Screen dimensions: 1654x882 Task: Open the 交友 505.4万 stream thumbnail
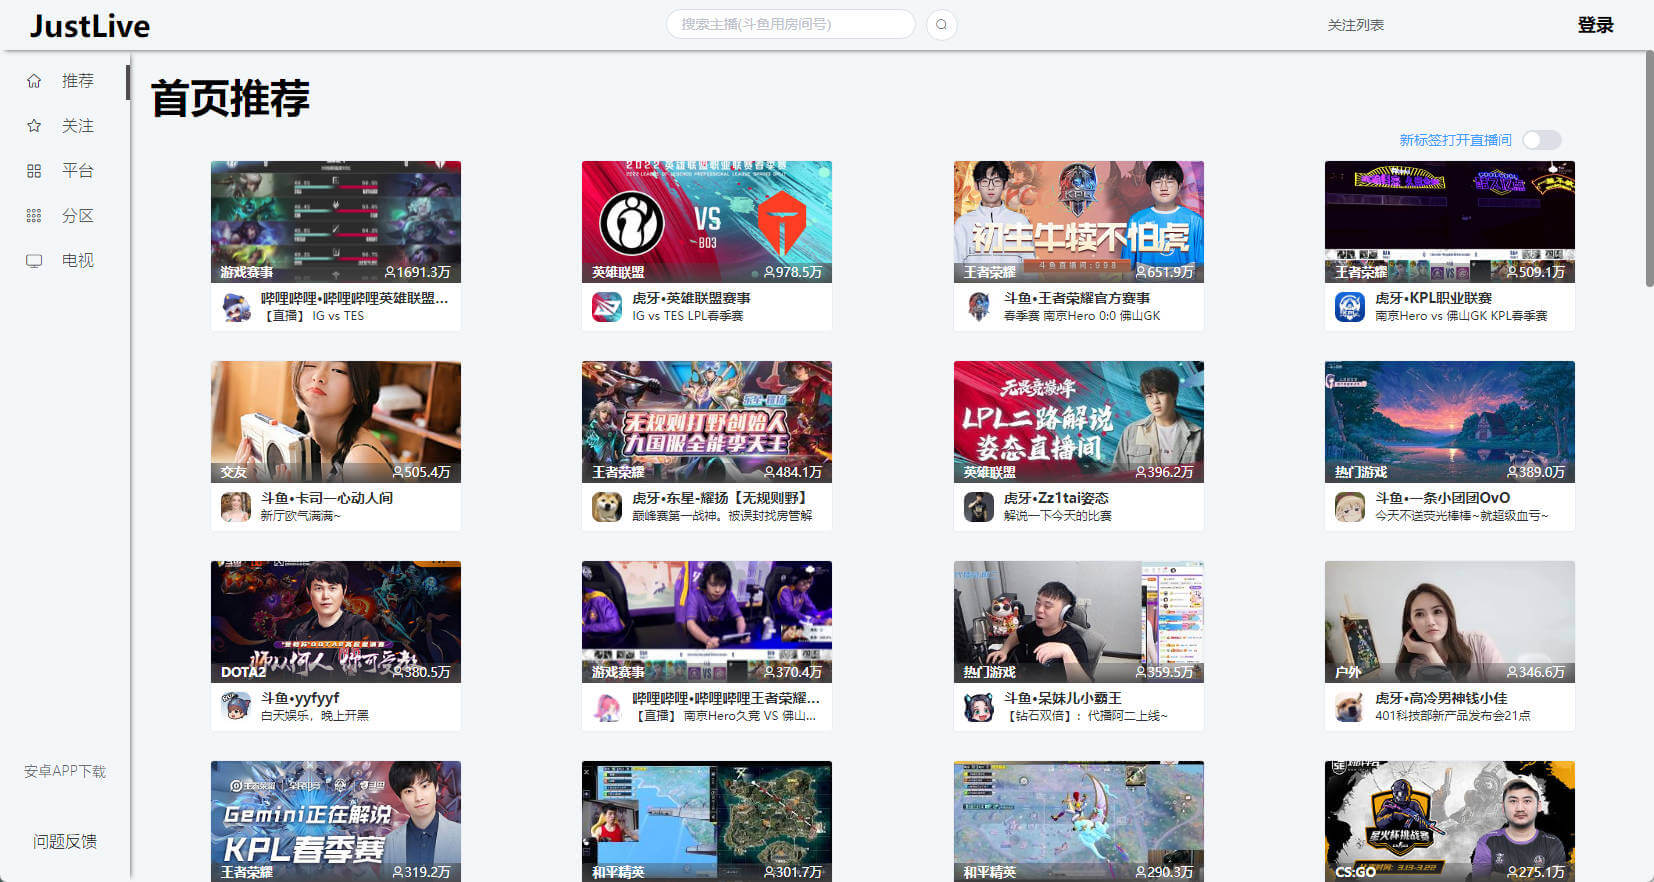(x=336, y=422)
